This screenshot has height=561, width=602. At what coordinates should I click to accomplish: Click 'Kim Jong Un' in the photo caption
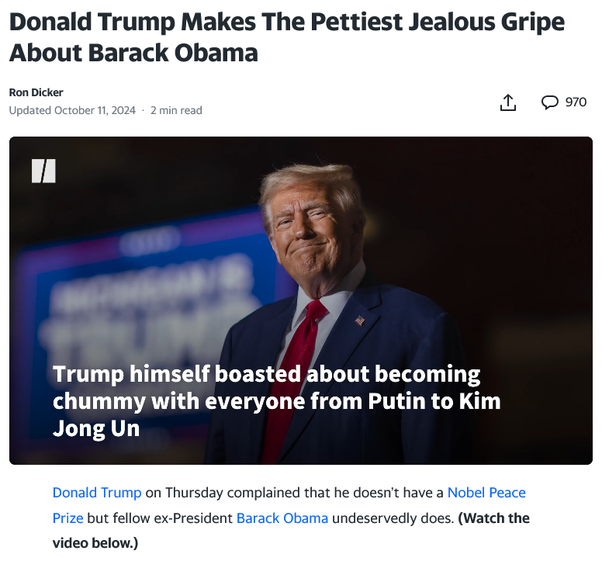click(x=276, y=415)
